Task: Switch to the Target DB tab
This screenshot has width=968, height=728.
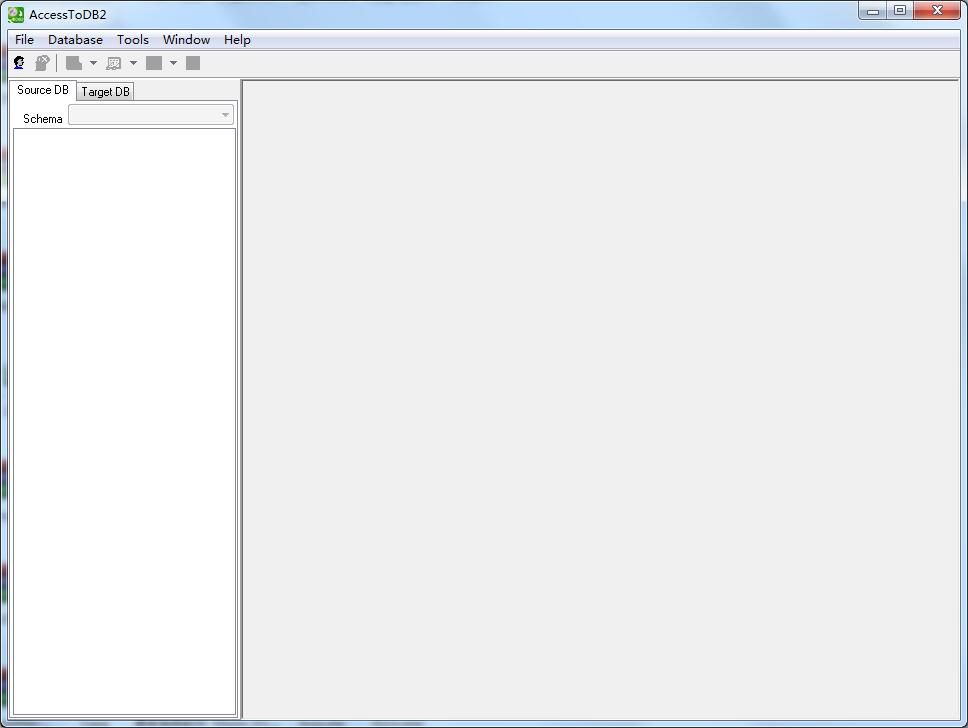Action: click(105, 92)
